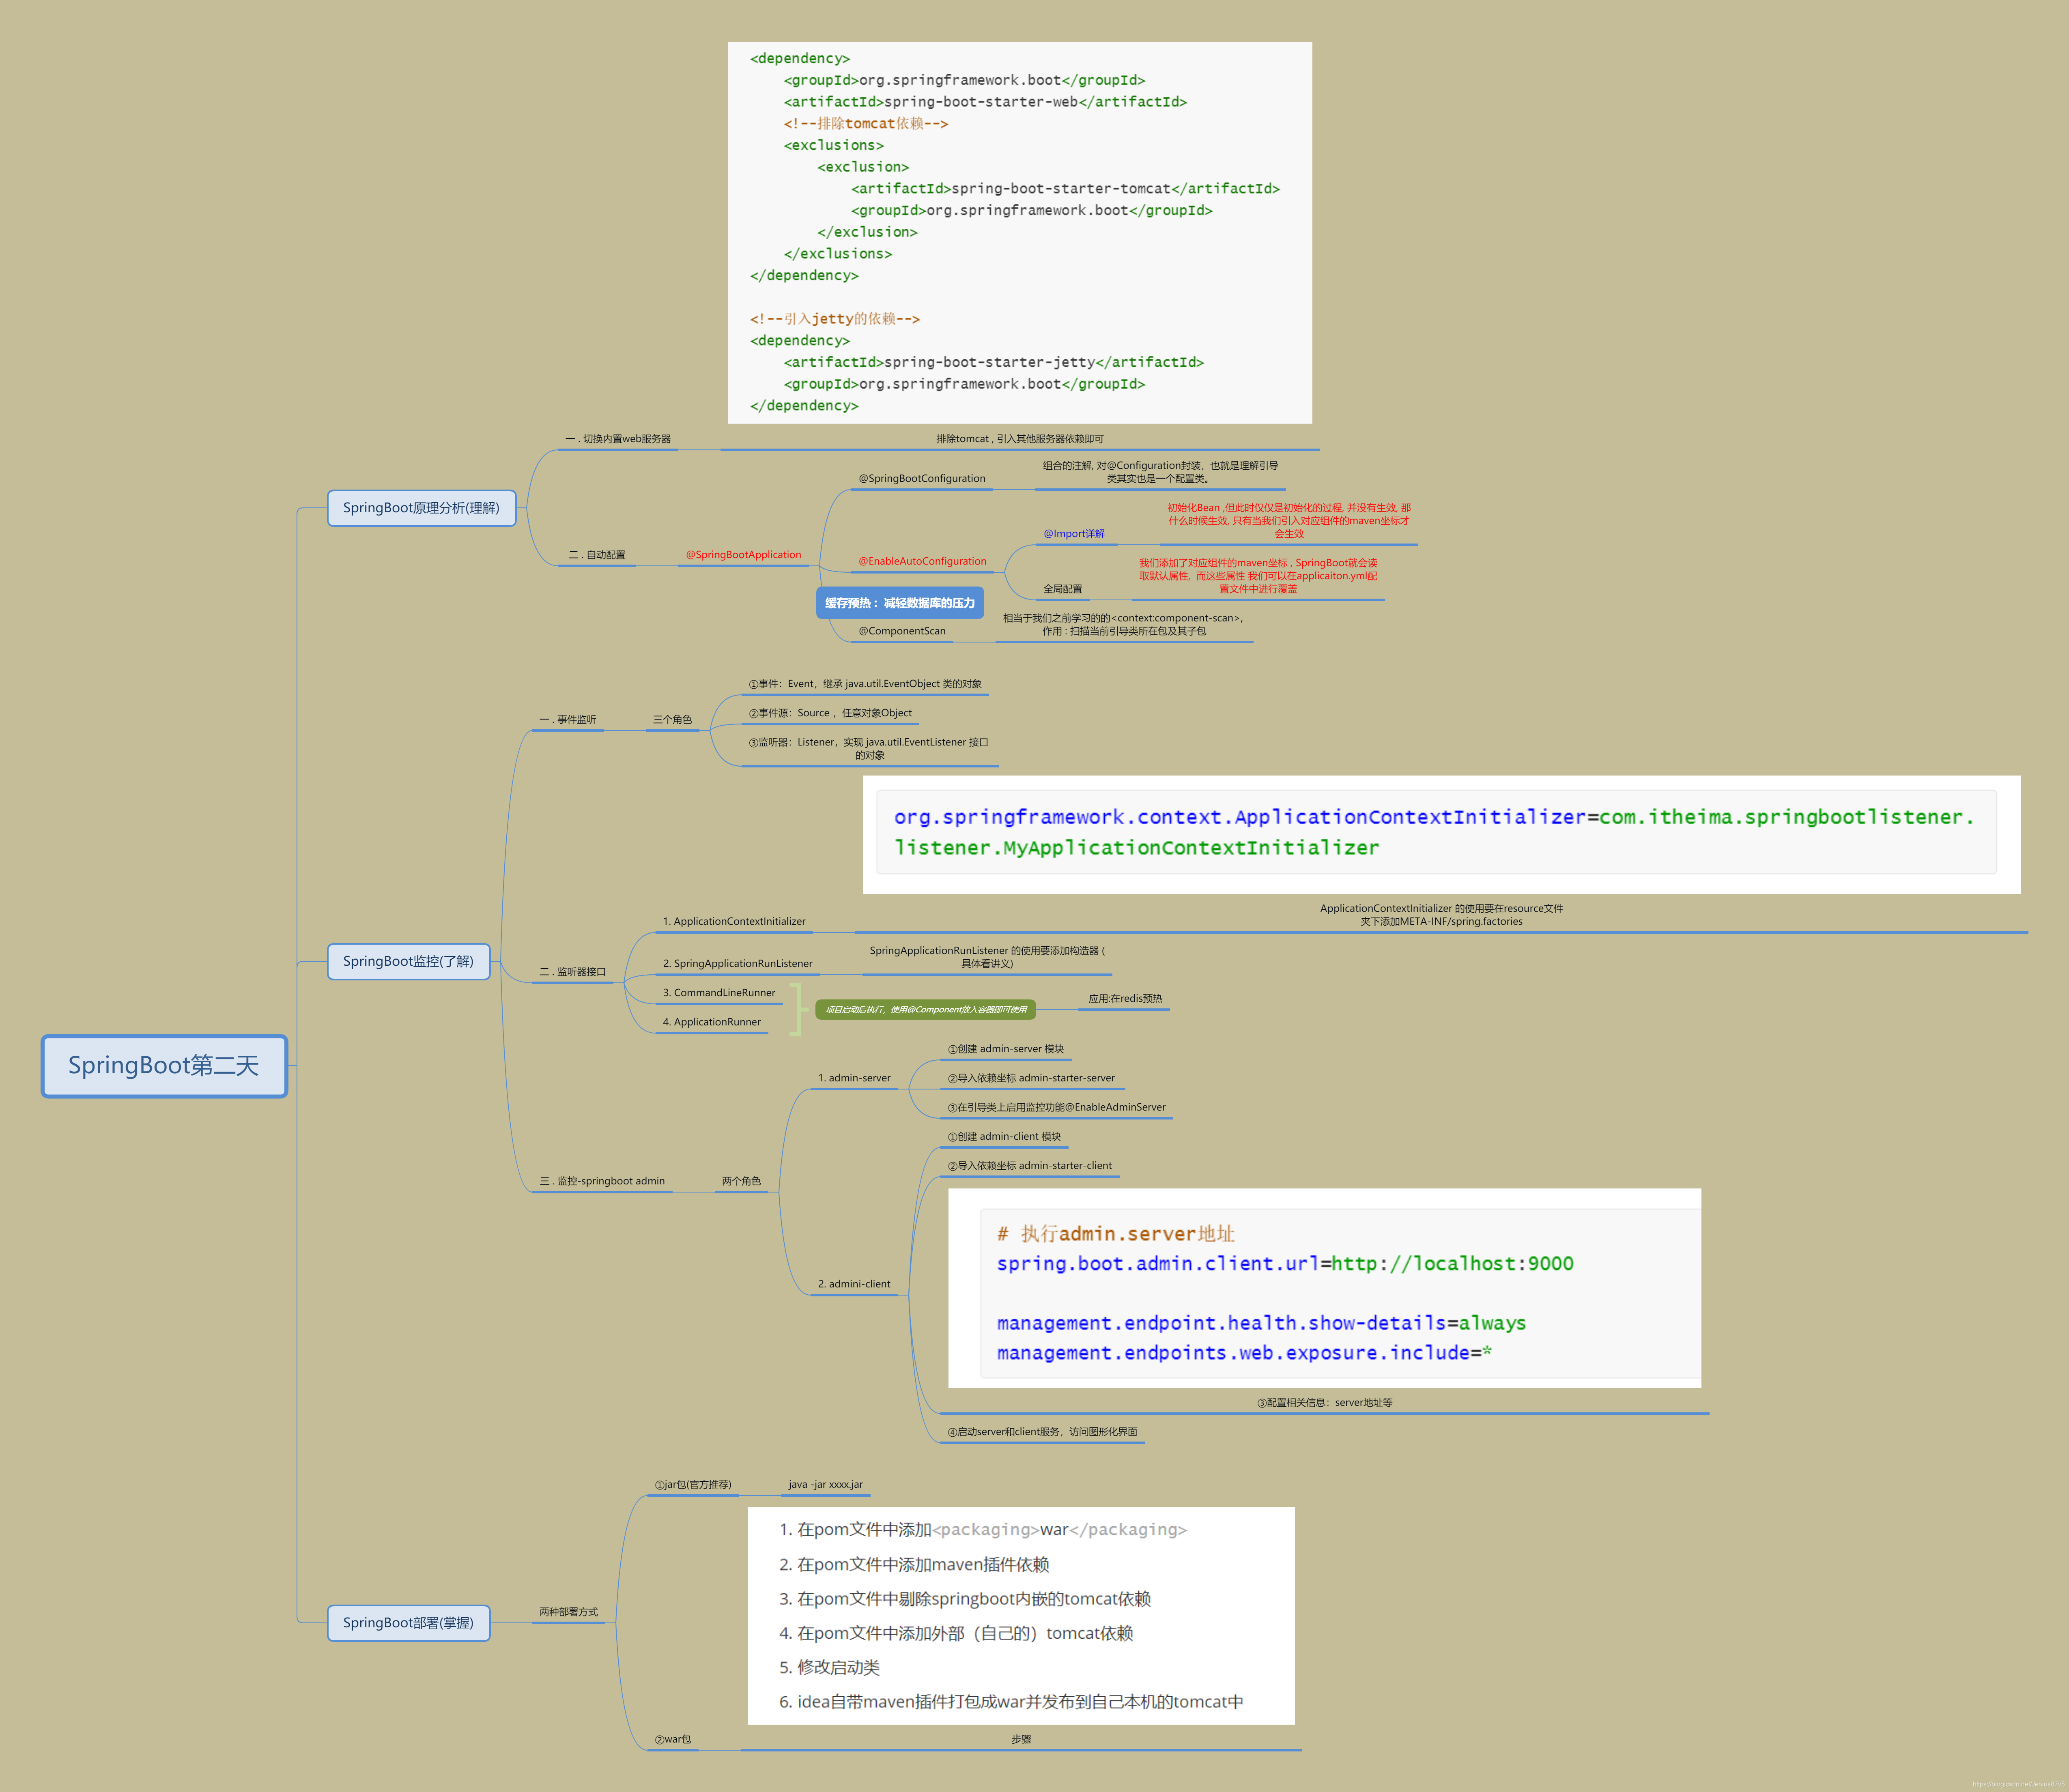Select the 1. admin-server node
2069x1792 pixels.
854,1078
